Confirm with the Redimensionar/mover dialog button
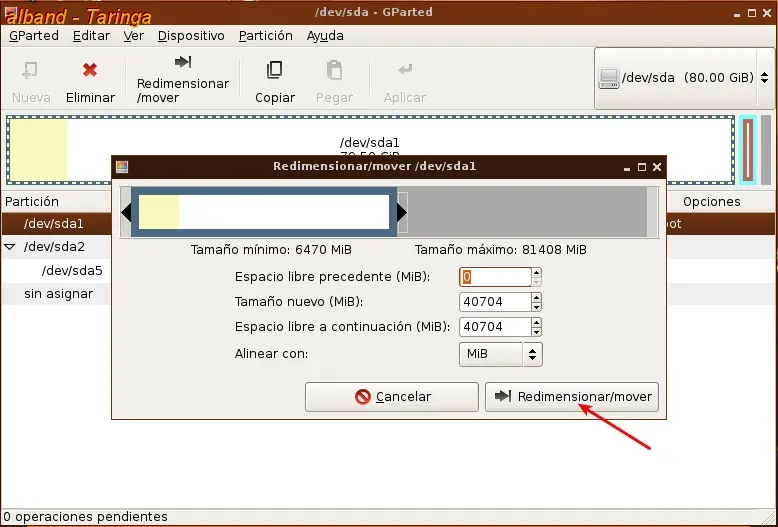The height and width of the screenshot is (527, 778). coord(572,396)
